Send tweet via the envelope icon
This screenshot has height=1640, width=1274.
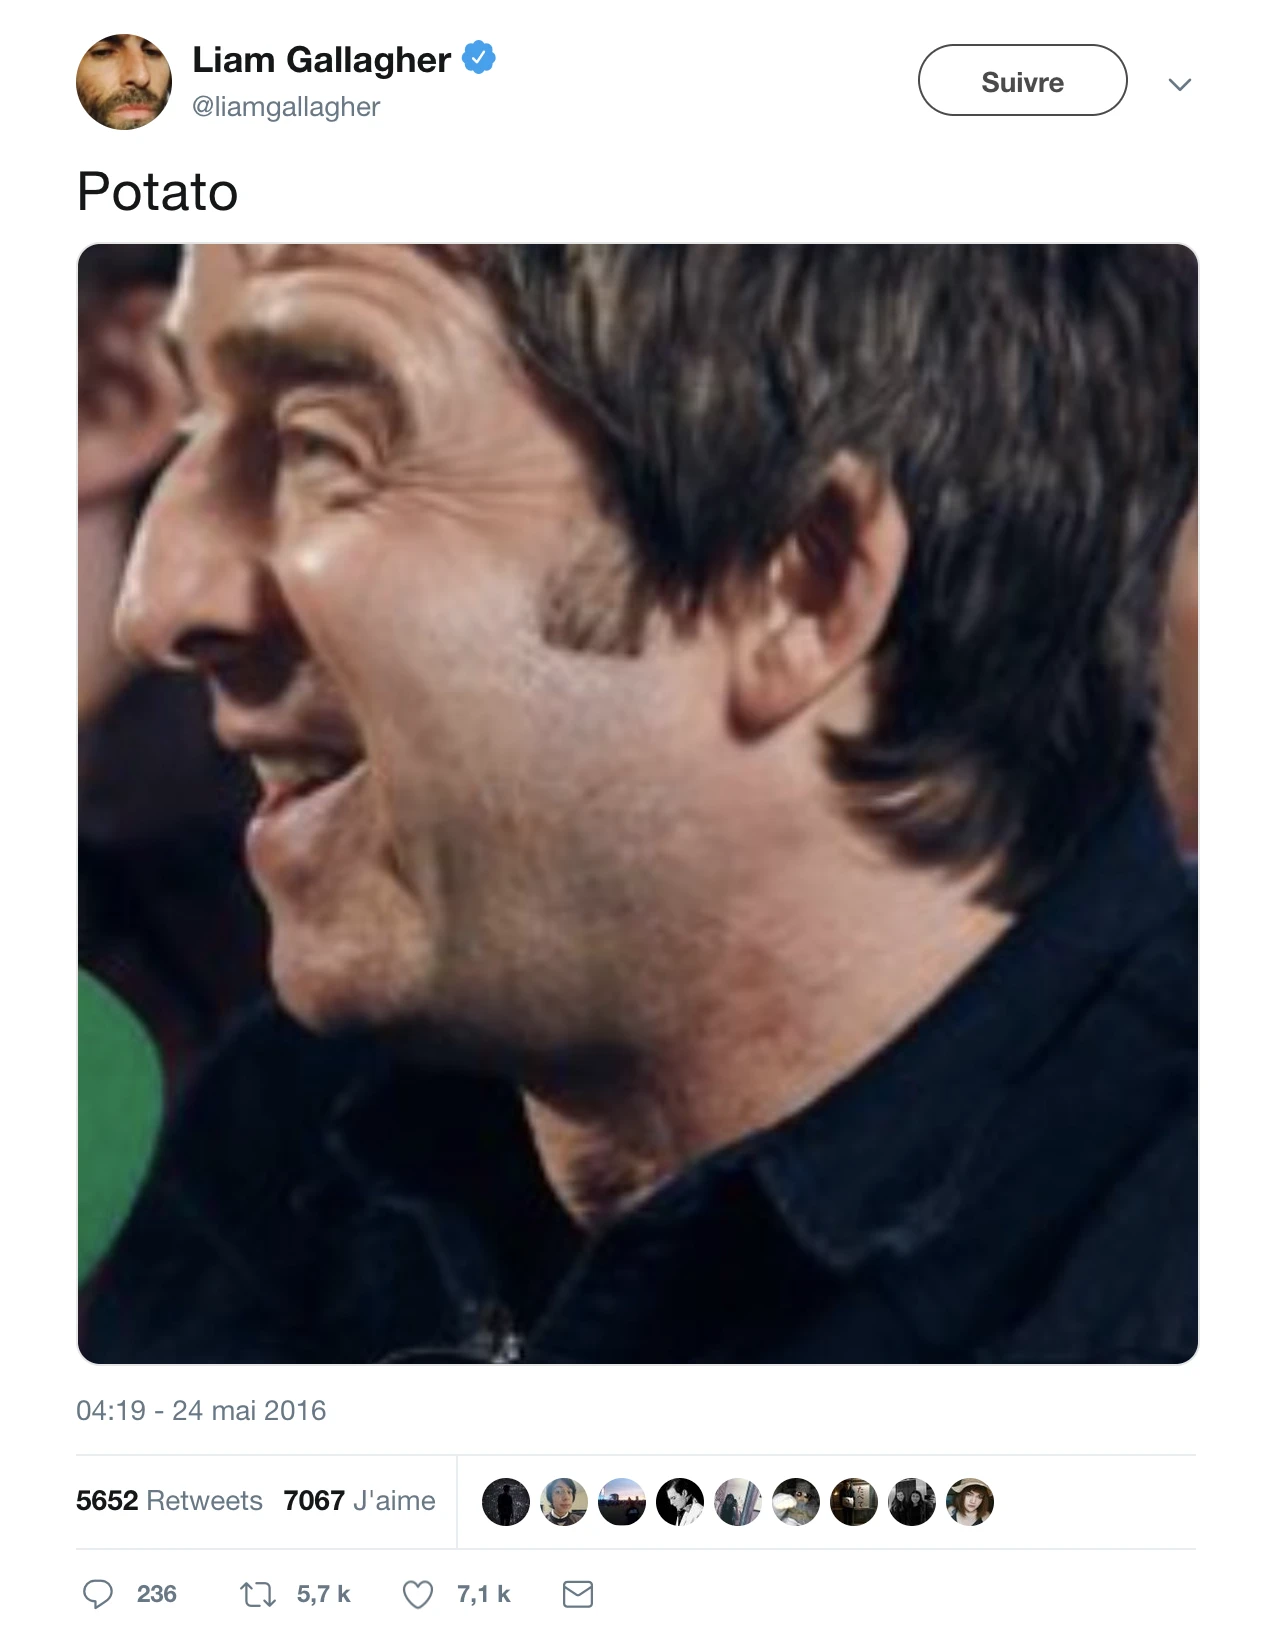click(578, 1594)
